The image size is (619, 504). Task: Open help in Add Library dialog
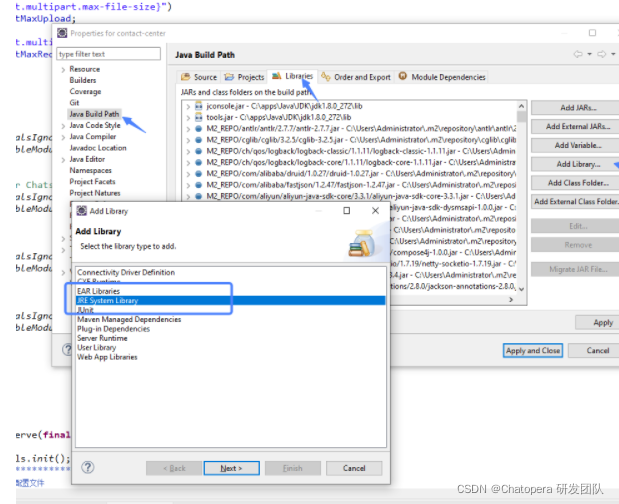[88, 467]
